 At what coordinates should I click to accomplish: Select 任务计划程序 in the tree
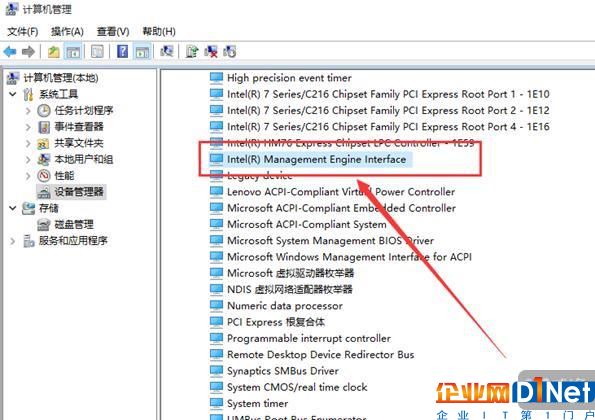[84, 110]
